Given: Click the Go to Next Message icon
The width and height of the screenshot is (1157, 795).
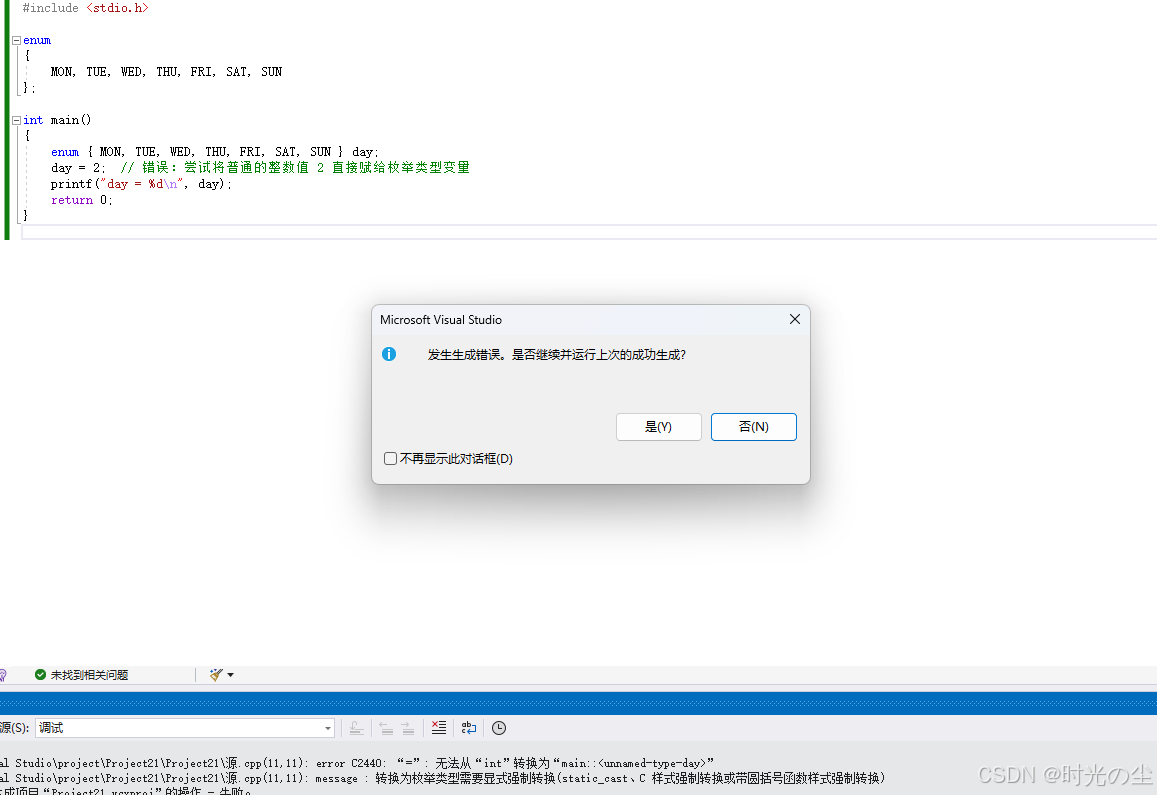Looking at the screenshot, I should [407, 728].
